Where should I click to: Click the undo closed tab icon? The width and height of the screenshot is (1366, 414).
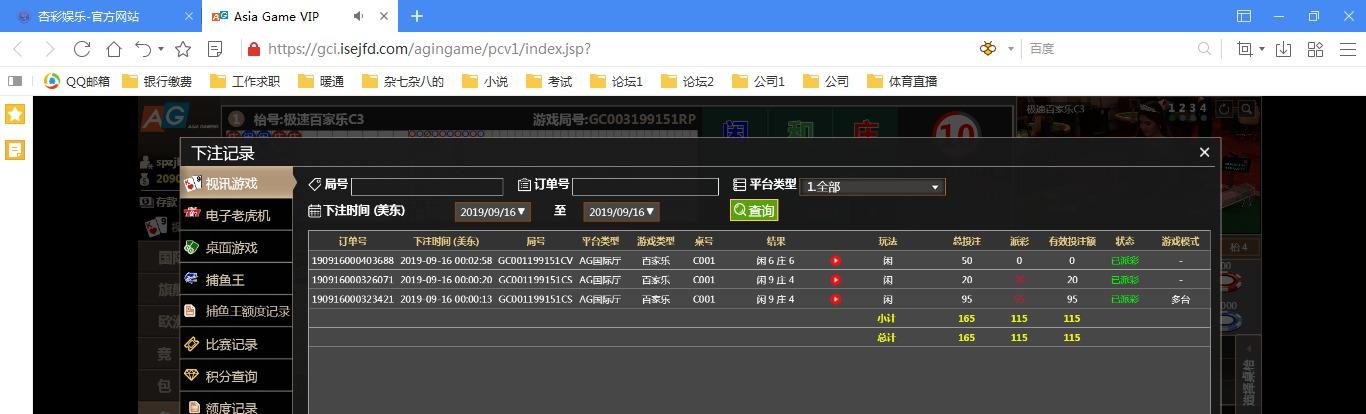click(144, 49)
